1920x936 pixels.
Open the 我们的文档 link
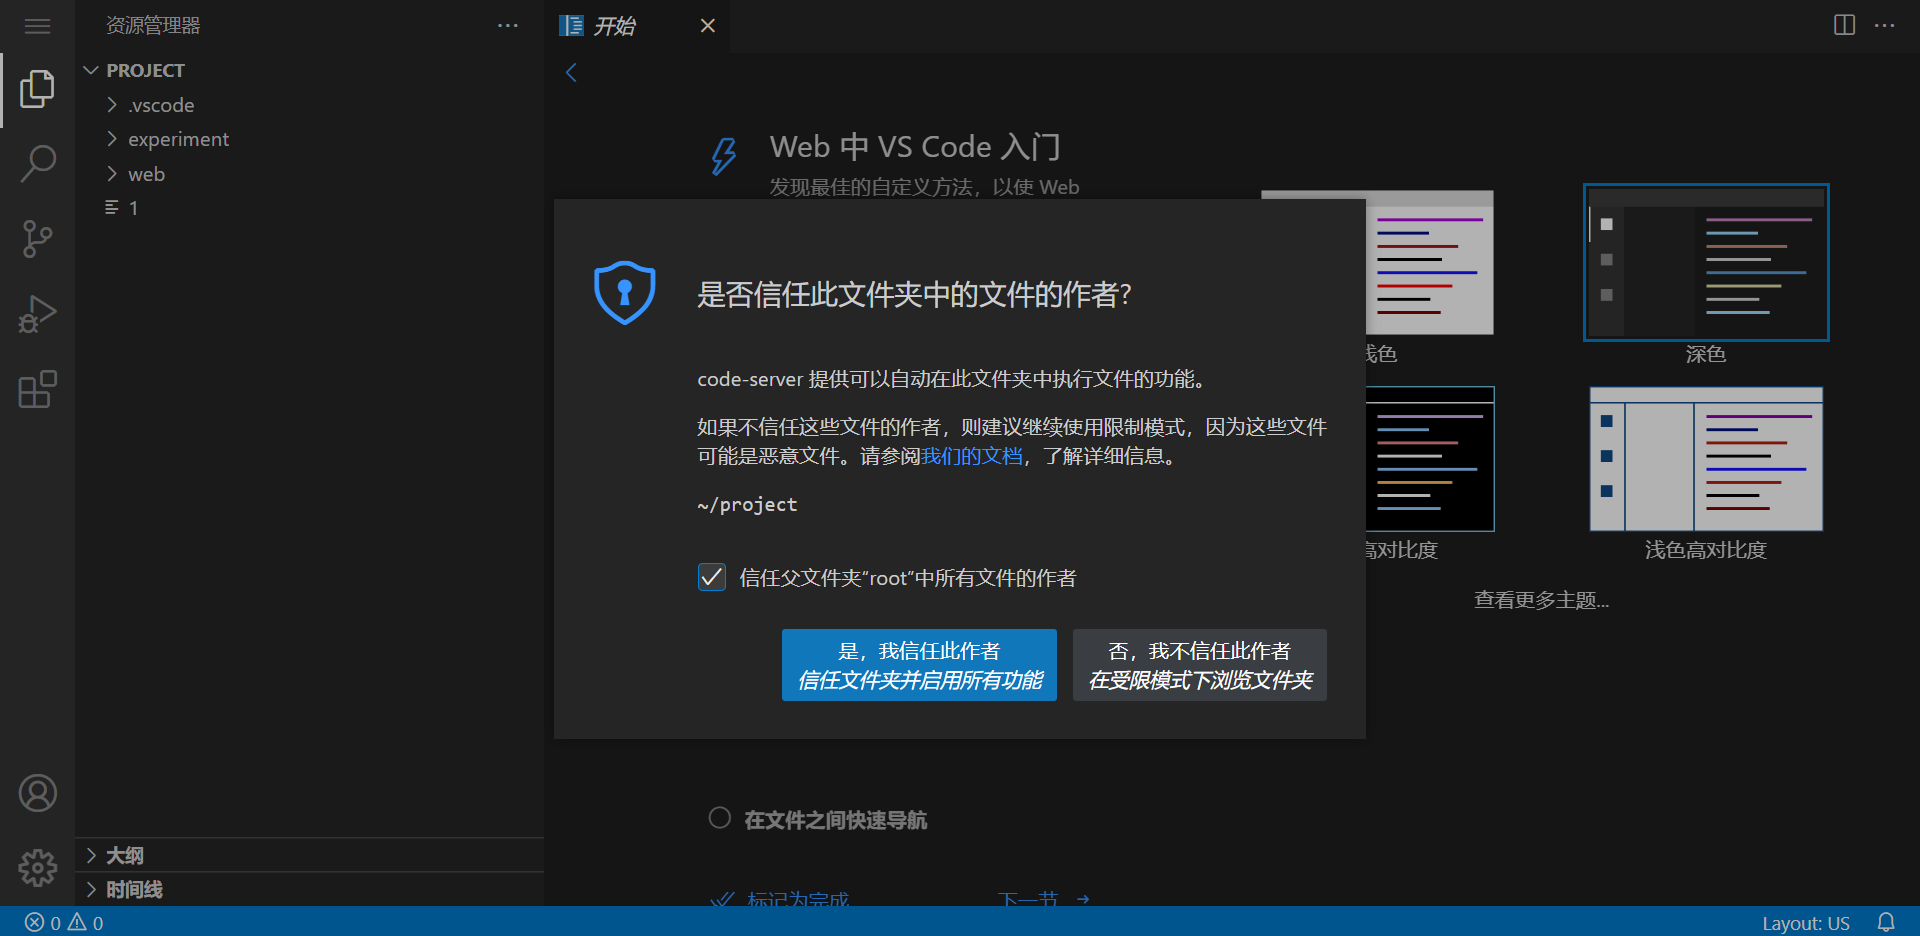tap(971, 456)
